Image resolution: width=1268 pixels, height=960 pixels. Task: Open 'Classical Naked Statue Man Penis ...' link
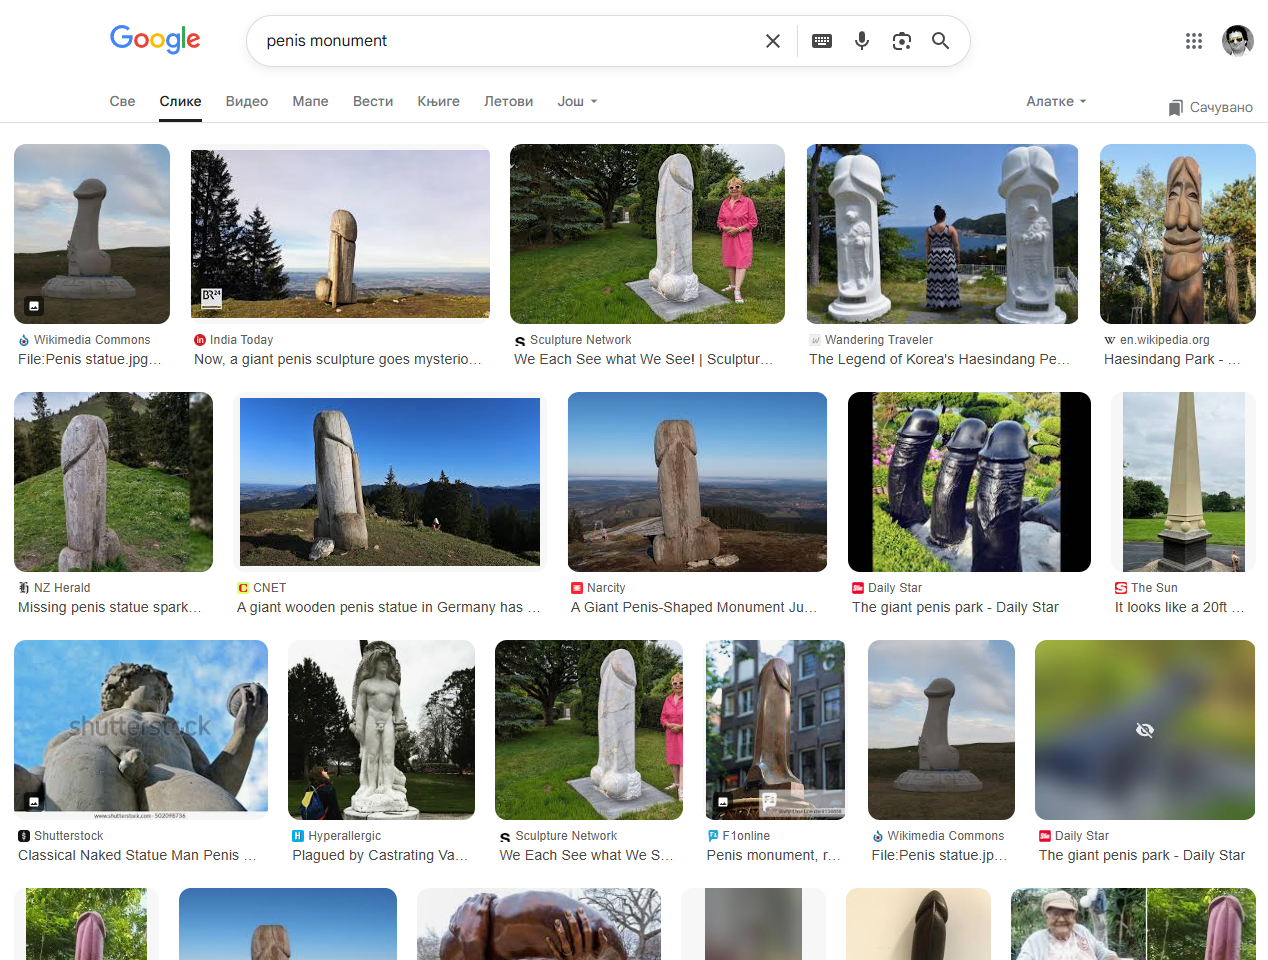137,855
